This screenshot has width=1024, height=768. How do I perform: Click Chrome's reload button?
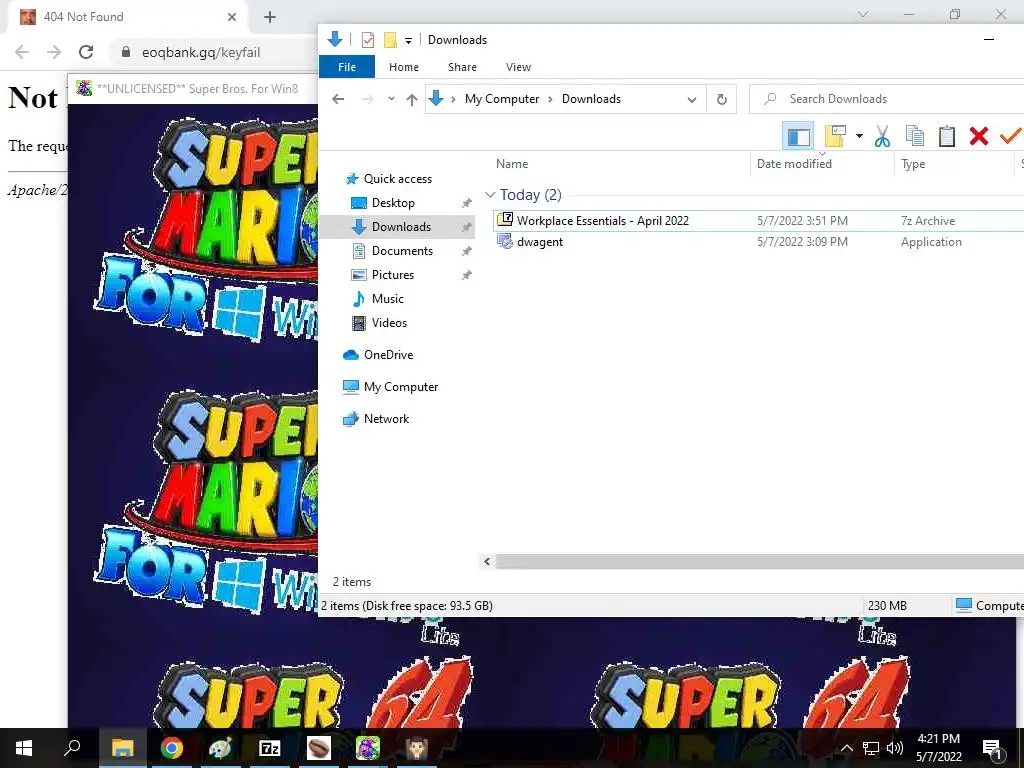coord(86,52)
